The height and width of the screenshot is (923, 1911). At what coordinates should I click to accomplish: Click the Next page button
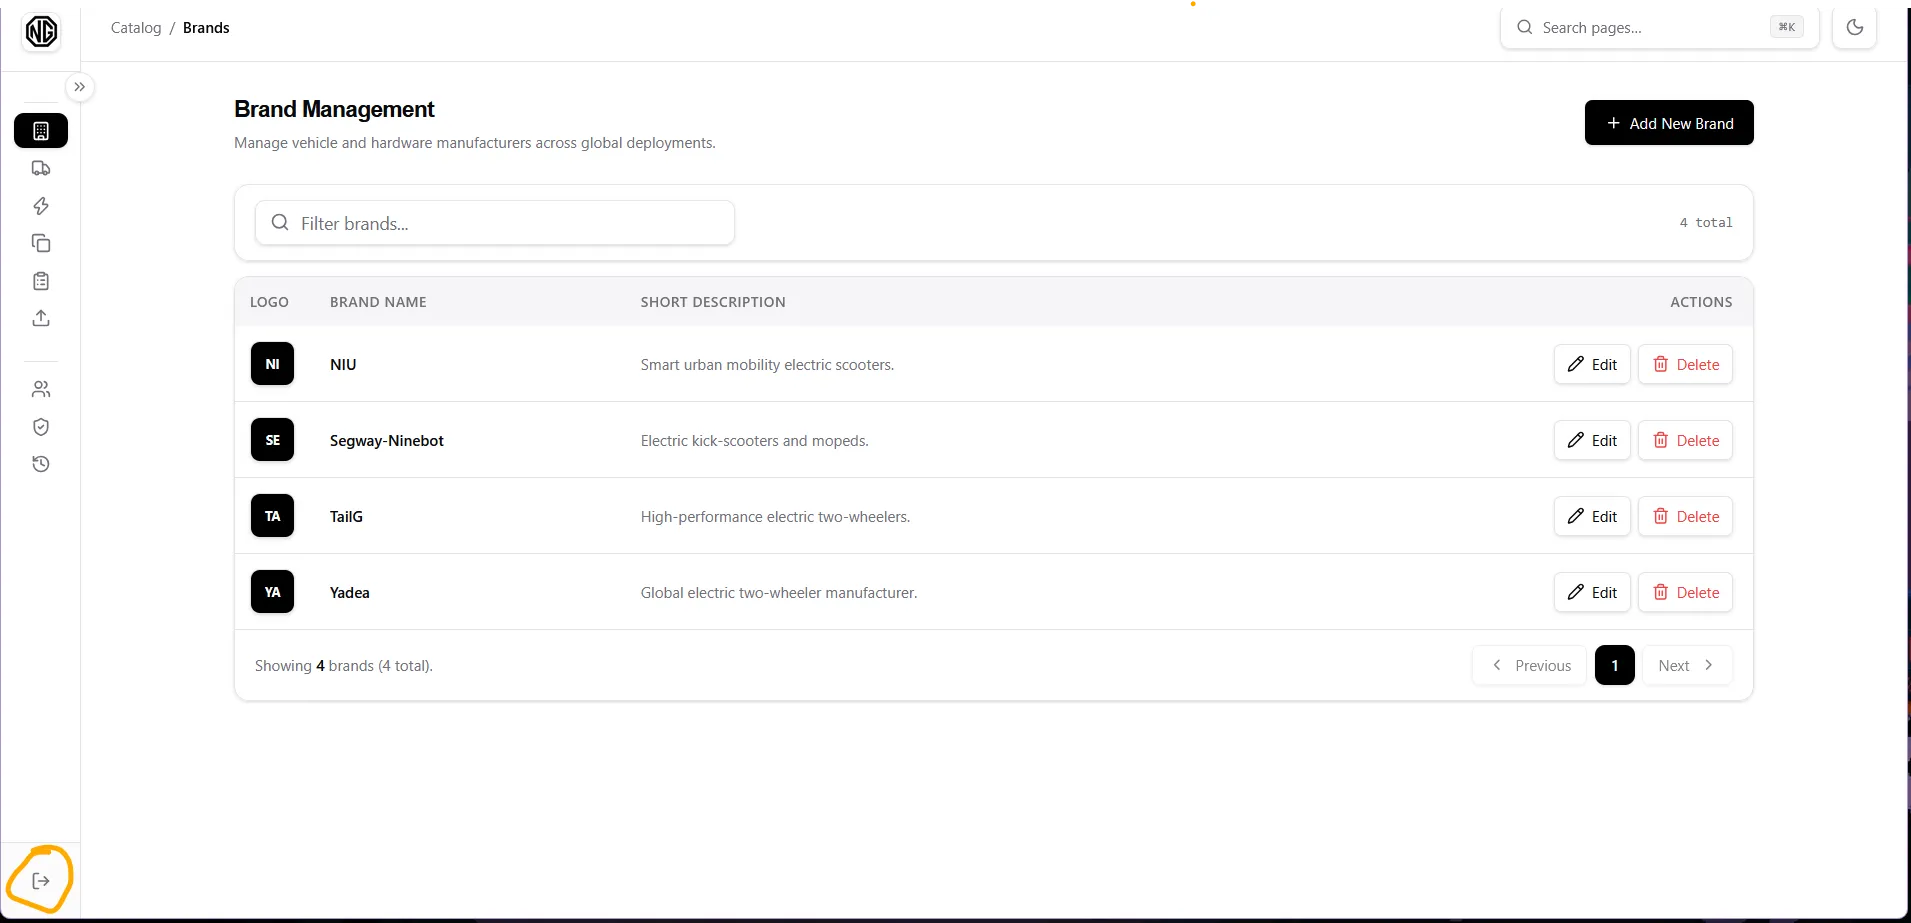1687,665
